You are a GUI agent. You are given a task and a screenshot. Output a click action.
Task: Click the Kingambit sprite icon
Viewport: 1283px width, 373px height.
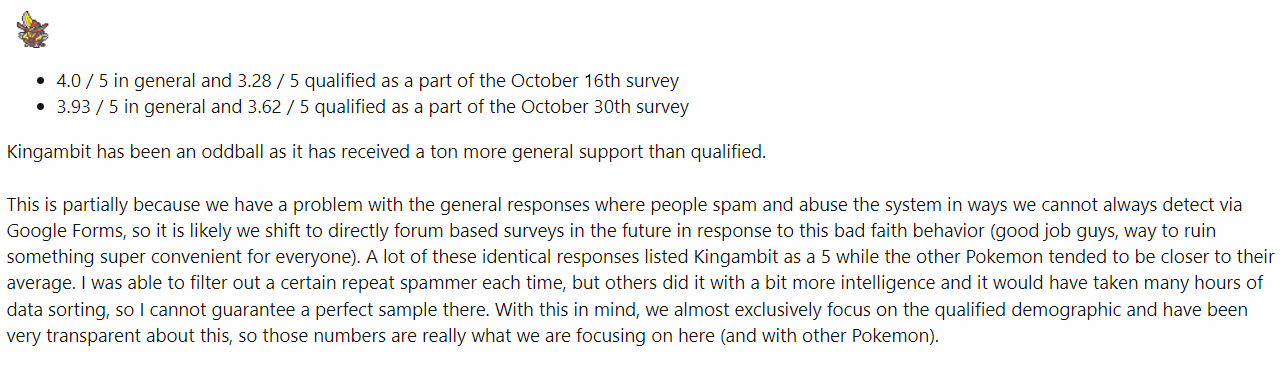31,32
